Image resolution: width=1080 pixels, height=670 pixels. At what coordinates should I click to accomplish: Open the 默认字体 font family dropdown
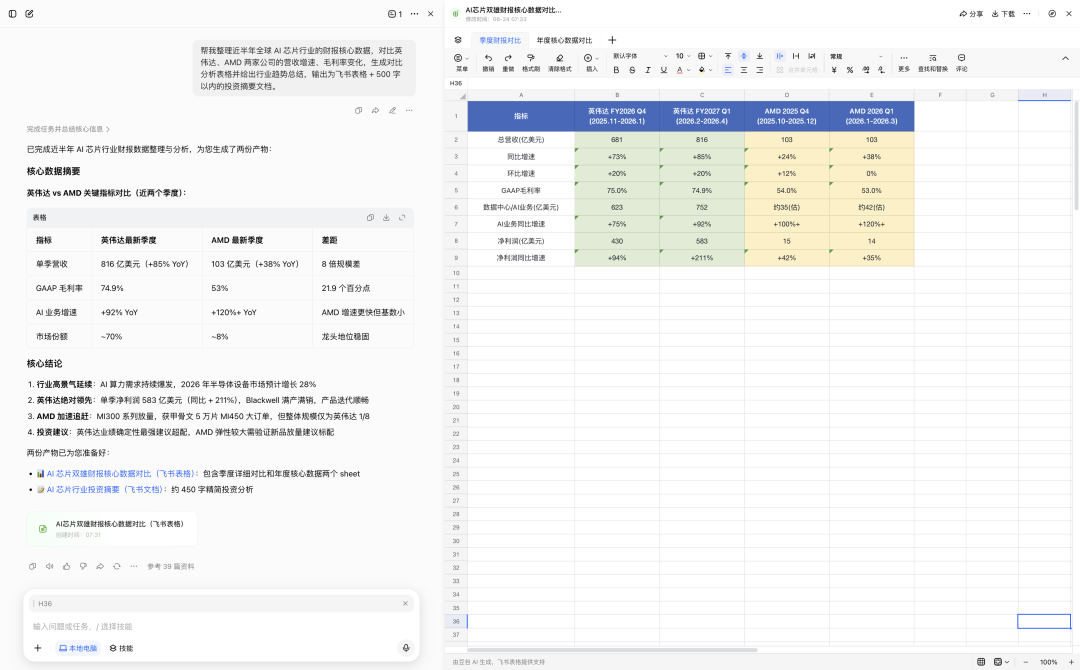pyautogui.click(x=640, y=56)
